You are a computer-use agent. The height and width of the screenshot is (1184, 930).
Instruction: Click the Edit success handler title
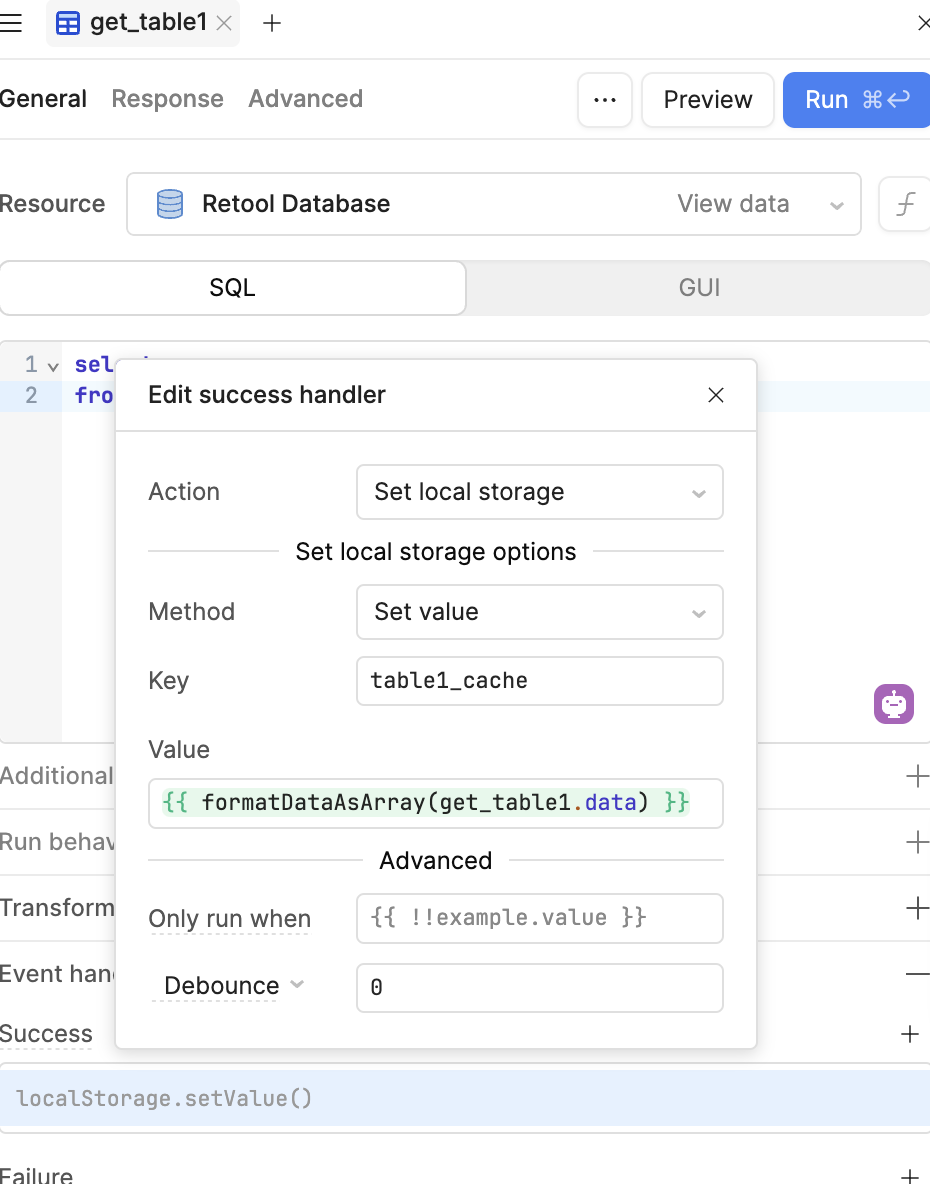pyautogui.click(x=266, y=395)
